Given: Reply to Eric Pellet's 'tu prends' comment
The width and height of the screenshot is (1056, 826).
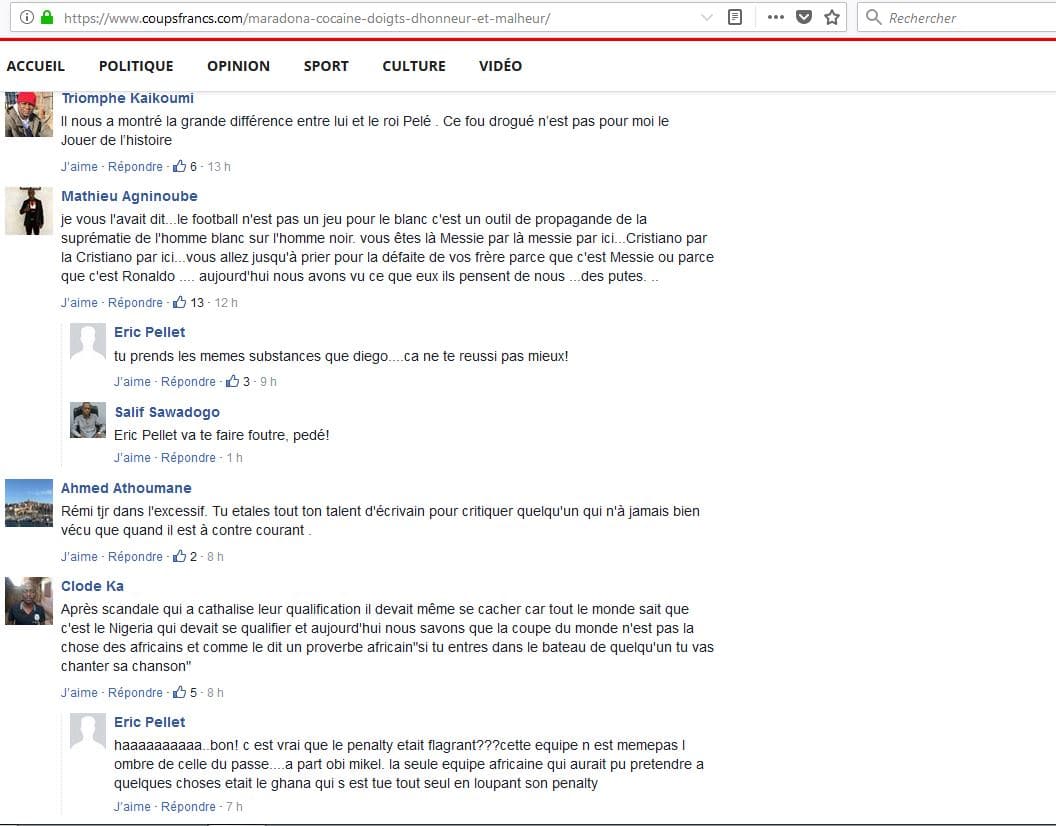Looking at the screenshot, I should click(188, 381).
